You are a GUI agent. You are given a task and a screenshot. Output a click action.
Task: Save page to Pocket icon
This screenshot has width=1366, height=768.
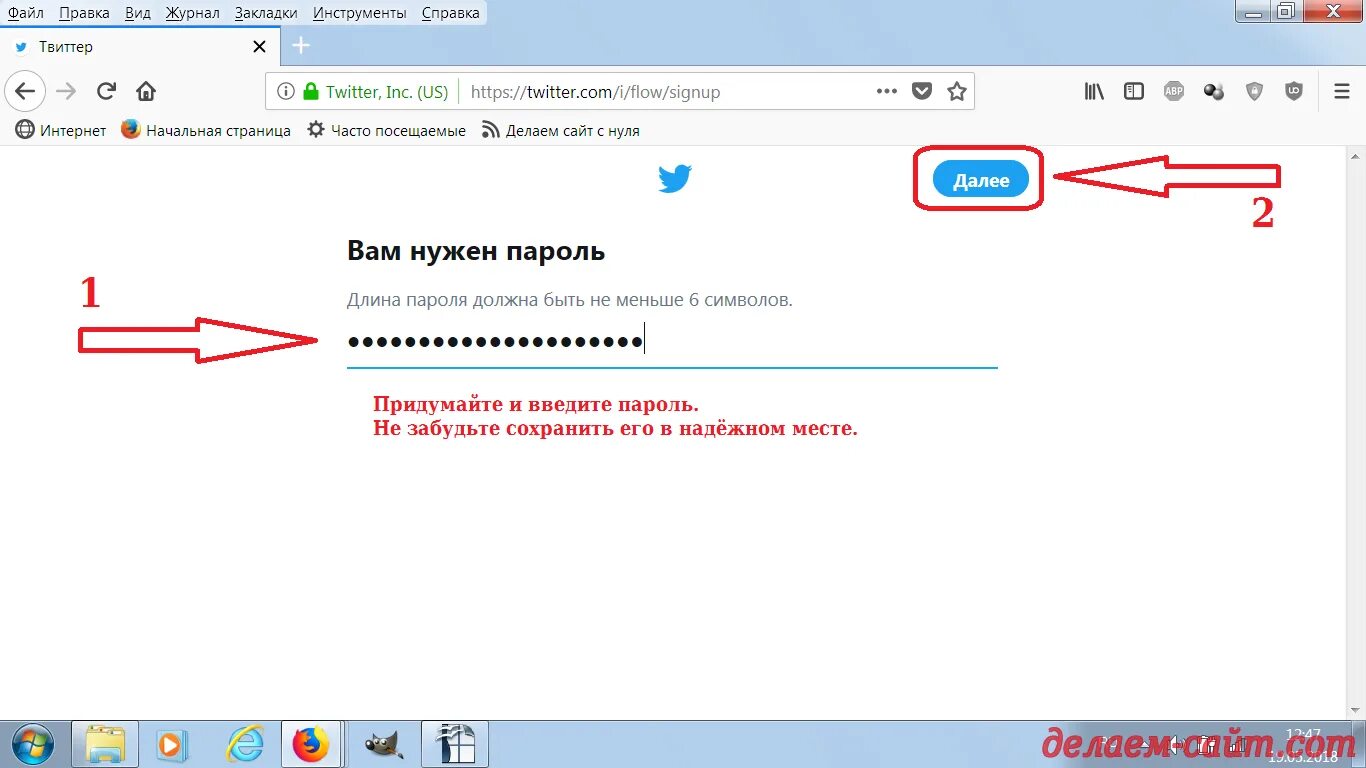tap(922, 92)
